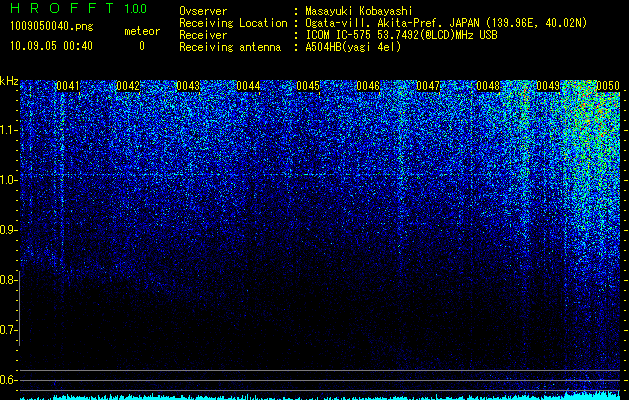The width and height of the screenshot is (629, 400).
Task: Select the 1.0 frequency axis label
Action: pyautogui.click(x=8, y=180)
